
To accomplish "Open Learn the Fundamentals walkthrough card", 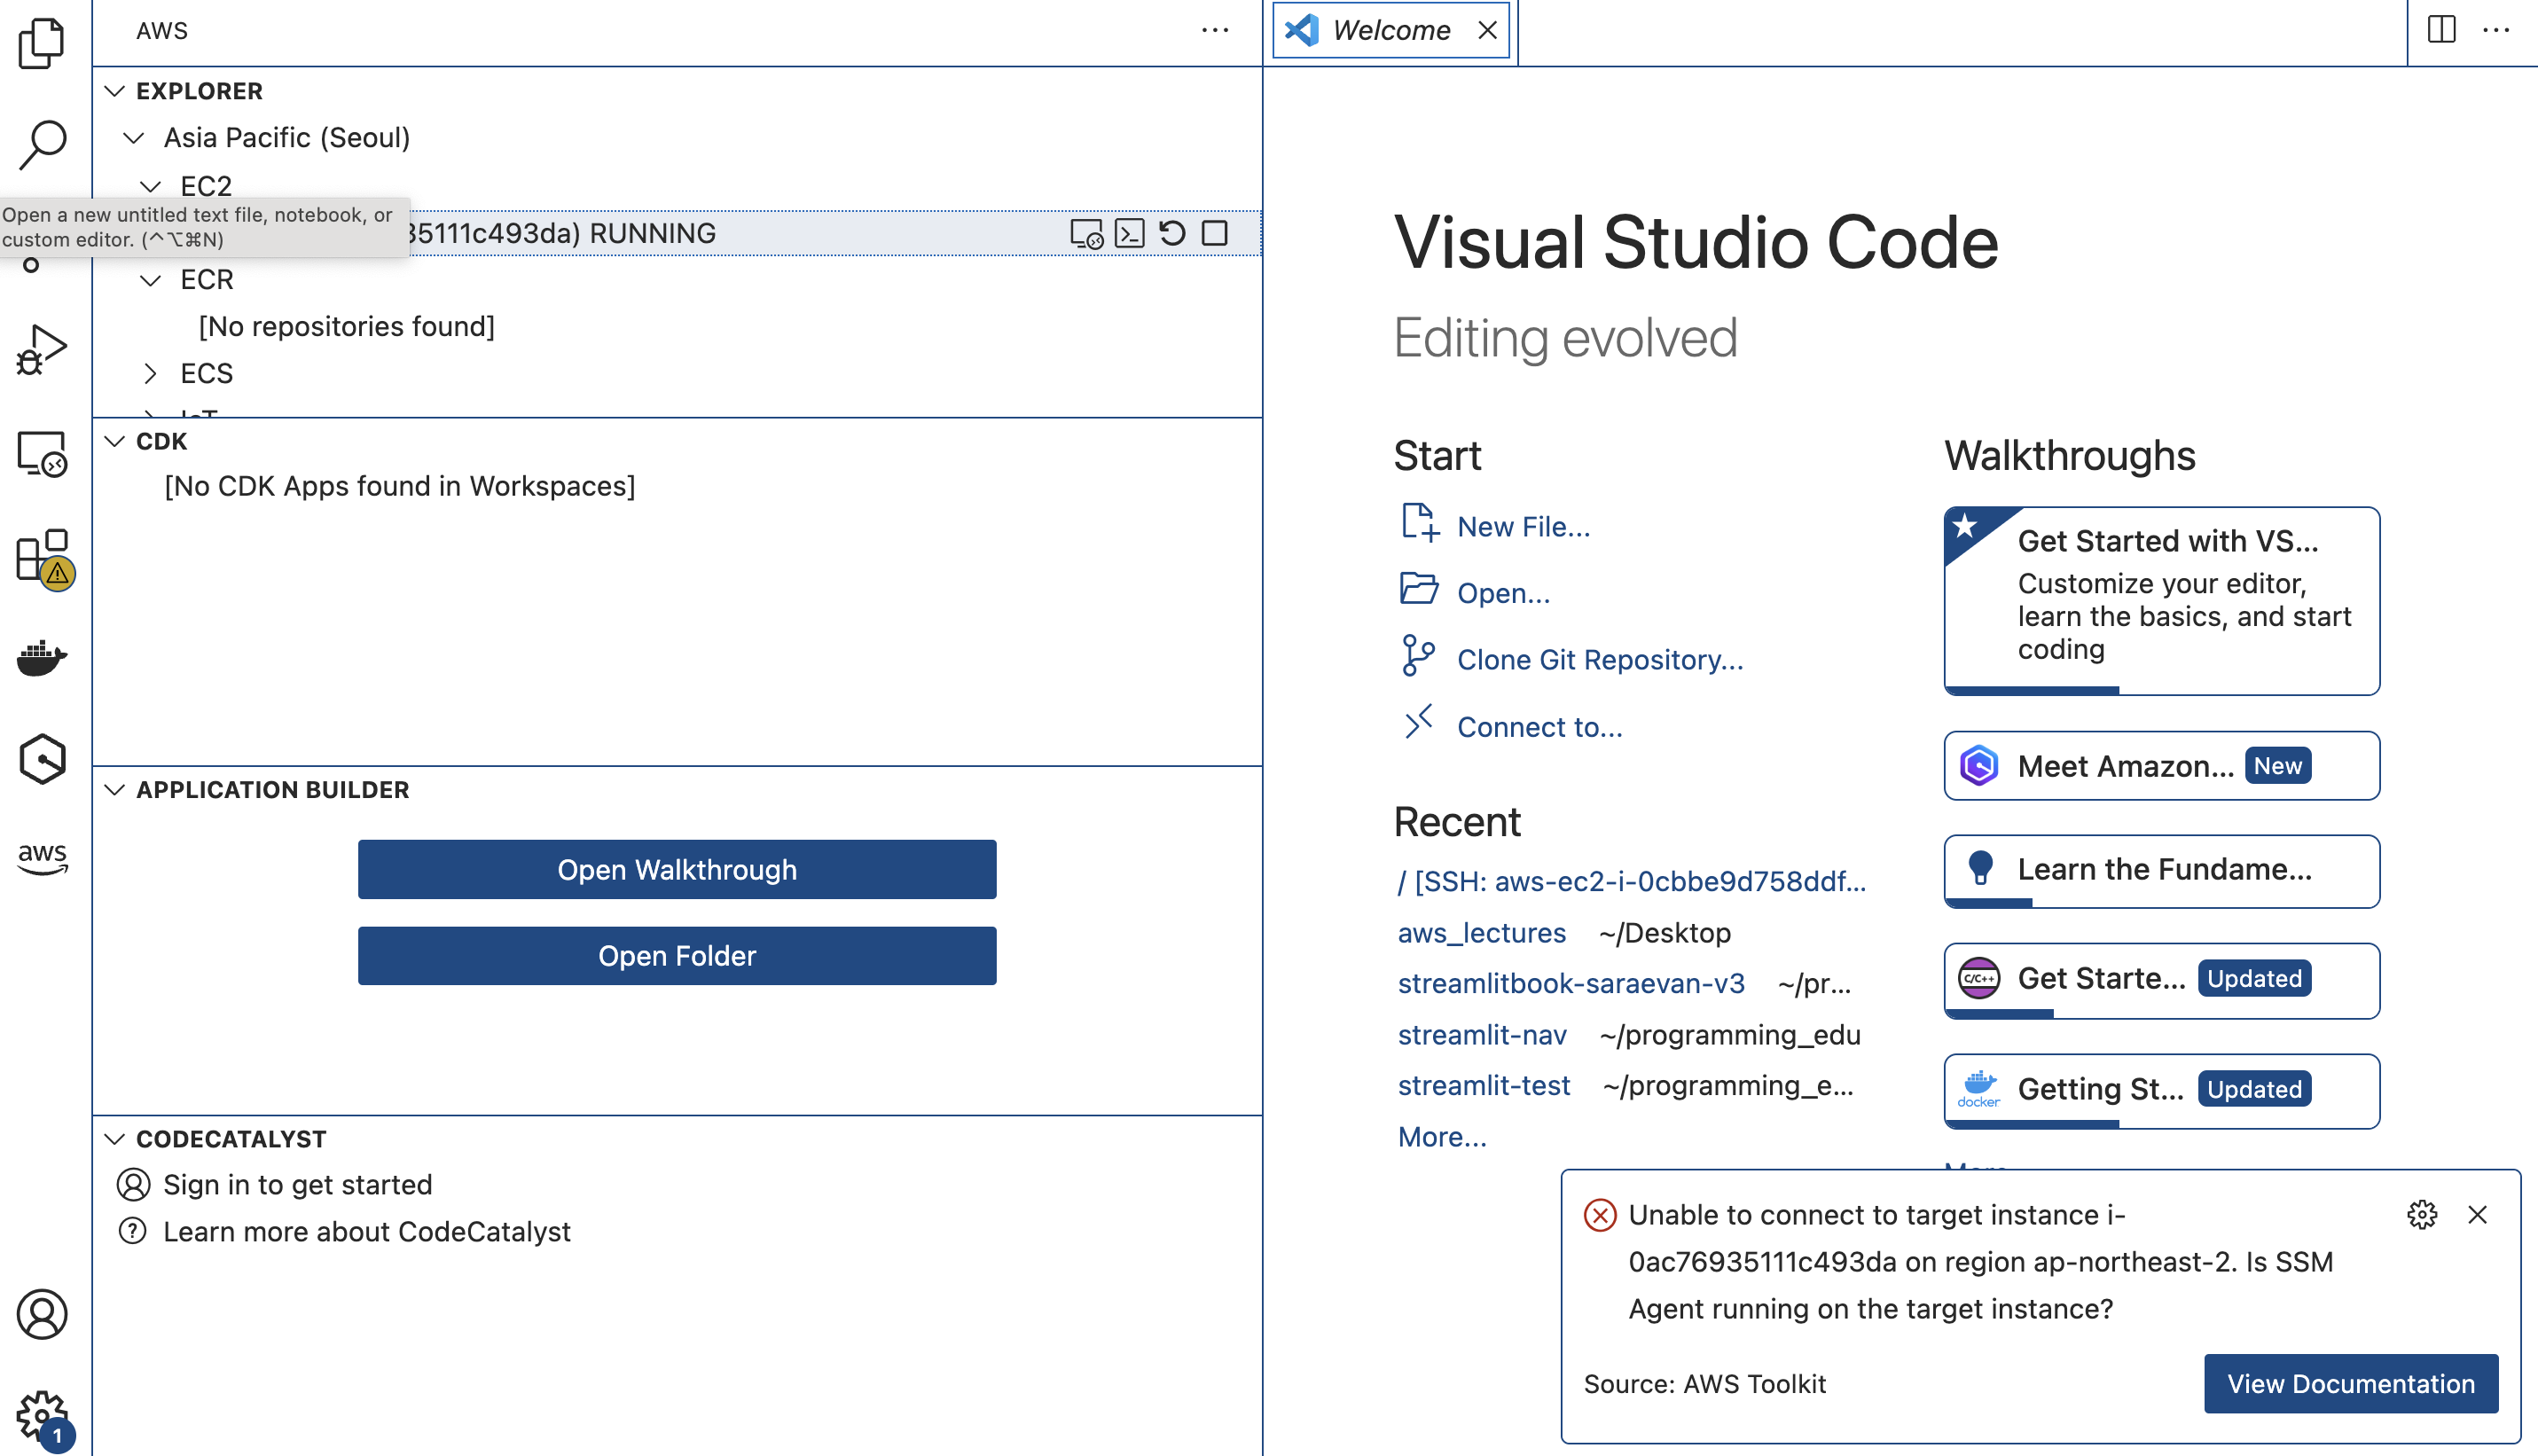I will coord(2161,871).
